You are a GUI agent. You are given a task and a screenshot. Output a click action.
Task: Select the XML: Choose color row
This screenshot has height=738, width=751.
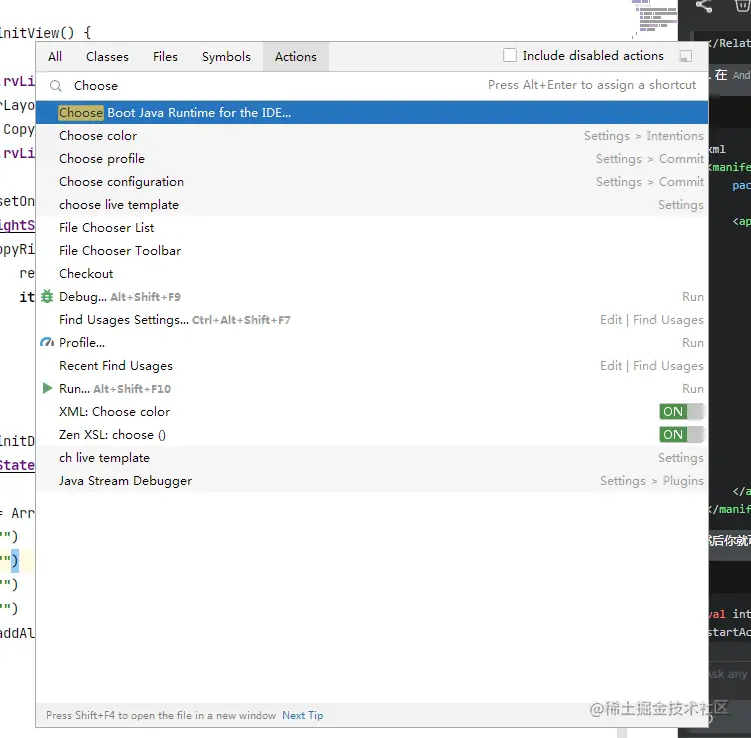(x=372, y=411)
